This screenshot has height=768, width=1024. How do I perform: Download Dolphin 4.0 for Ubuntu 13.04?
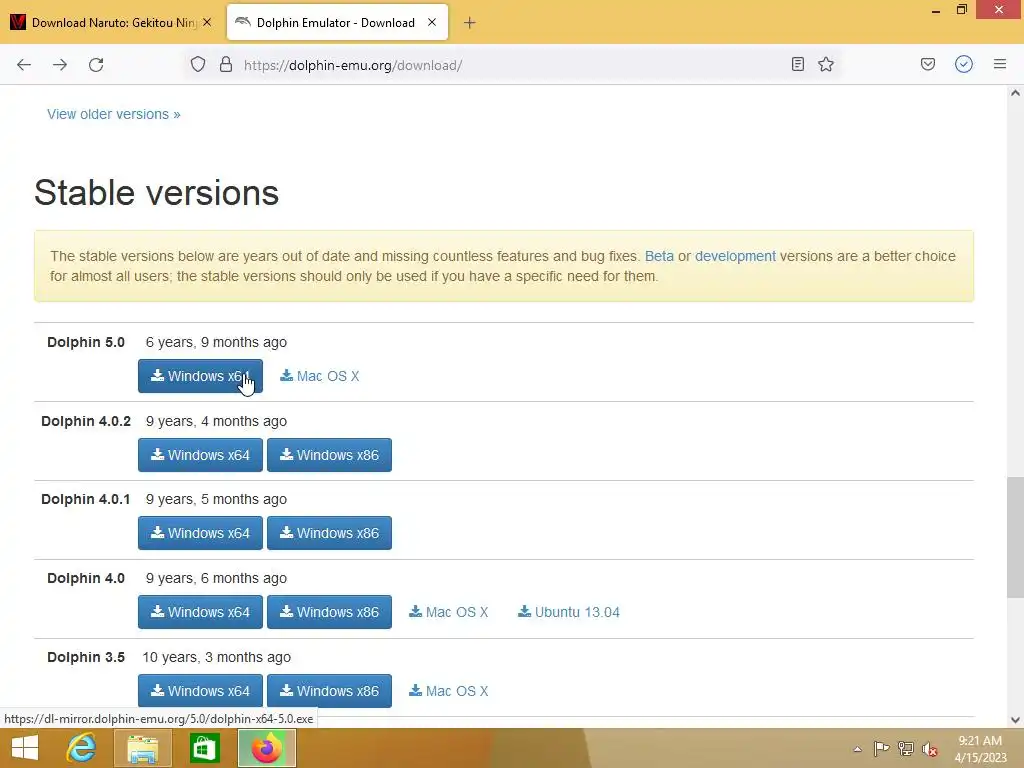coord(569,612)
